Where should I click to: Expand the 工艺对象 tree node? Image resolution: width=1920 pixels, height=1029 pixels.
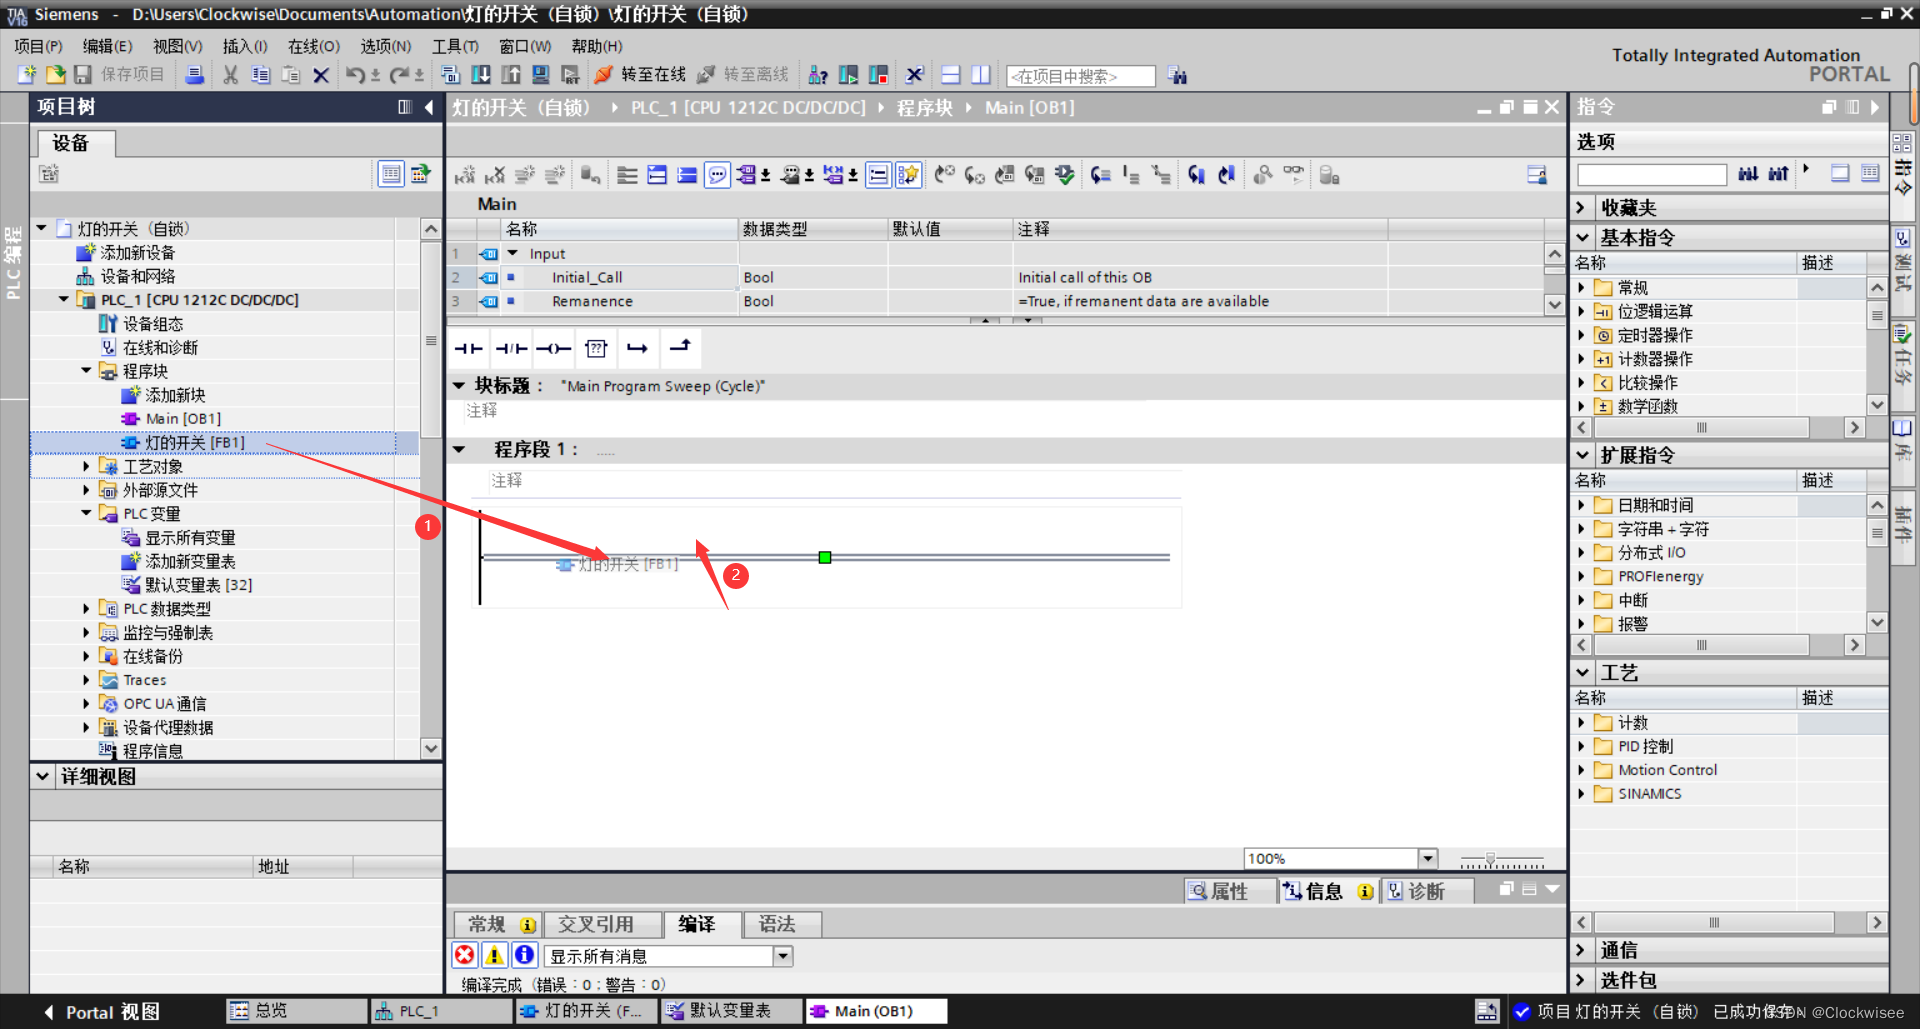point(86,466)
